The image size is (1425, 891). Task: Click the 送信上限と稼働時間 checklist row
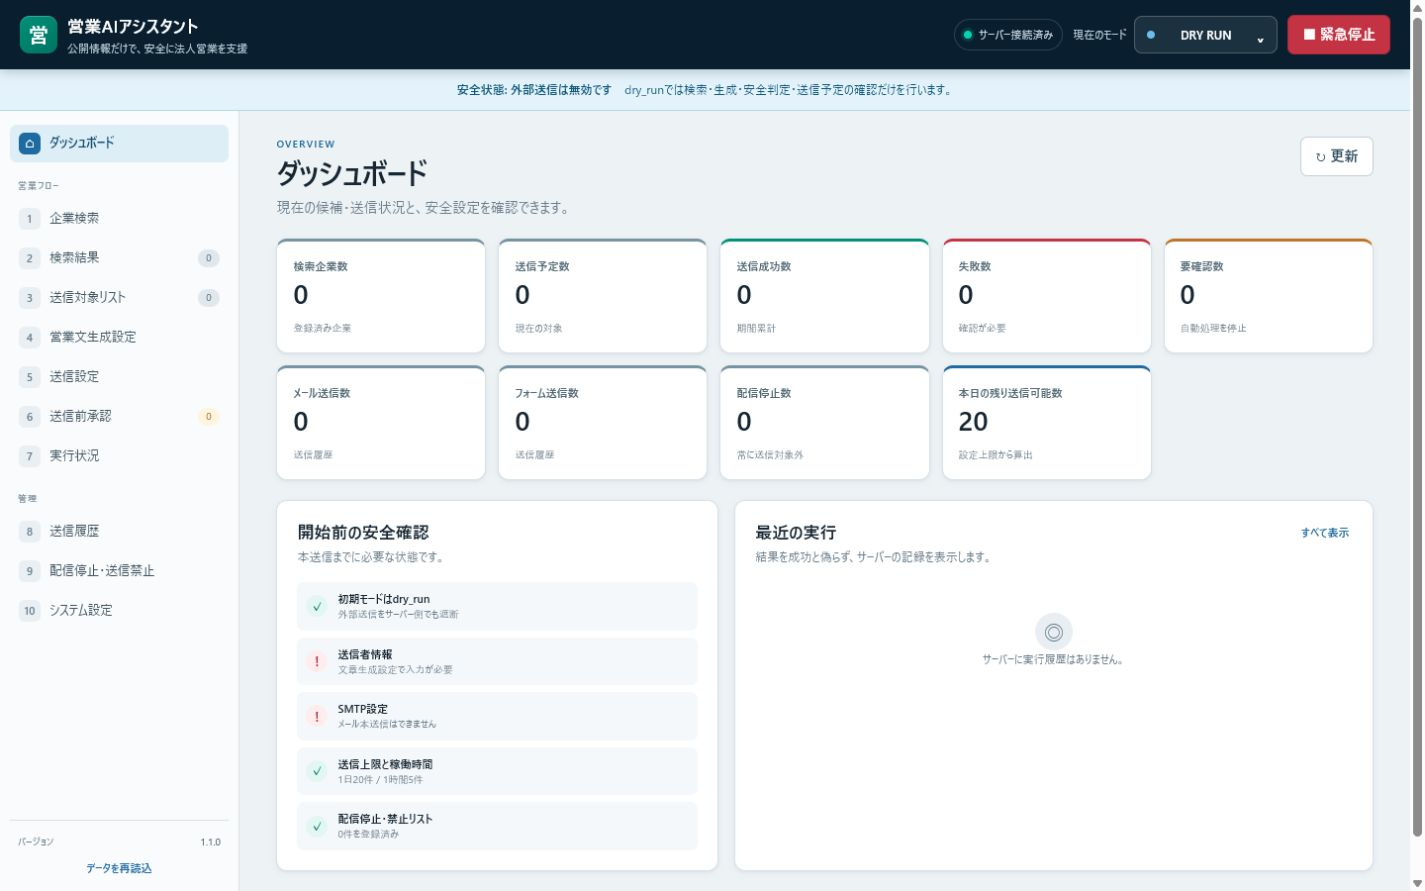(497, 771)
